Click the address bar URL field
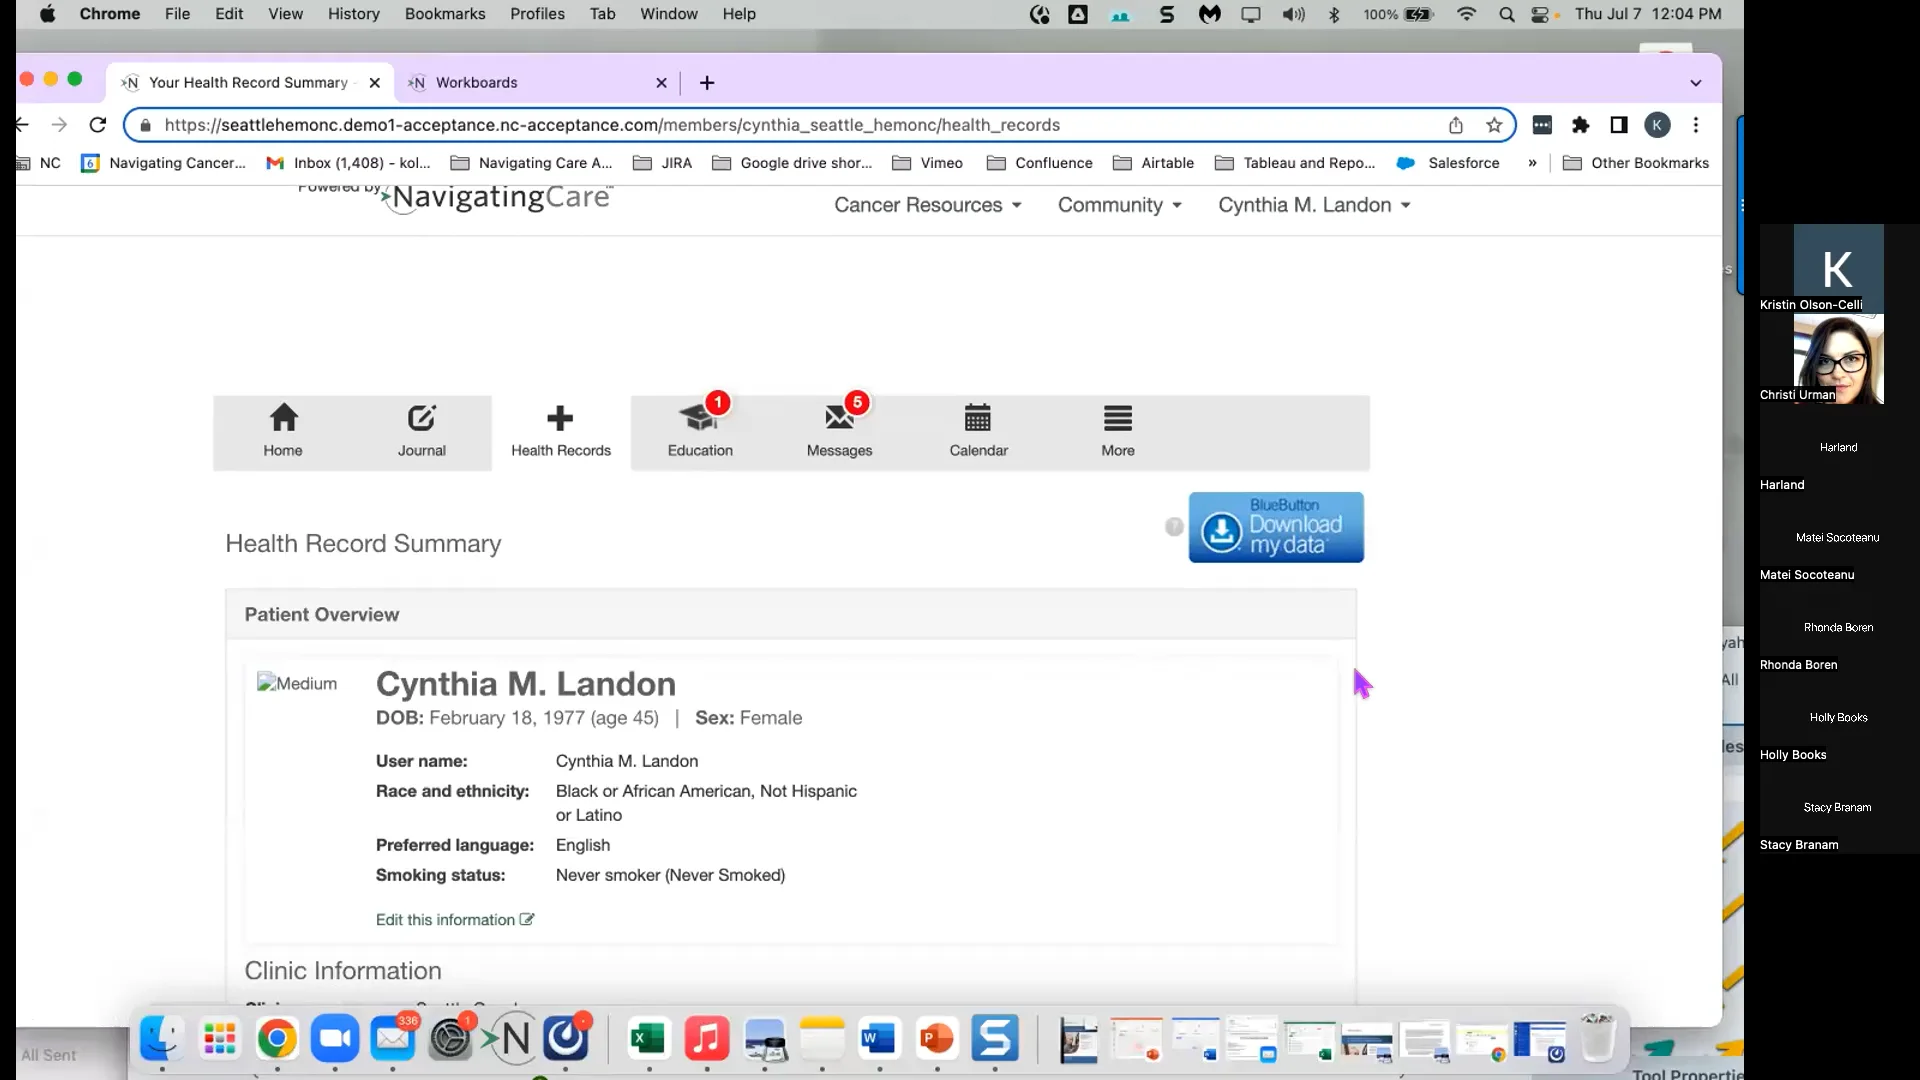This screenshot has height=1080, width=1920. [700, 125]
